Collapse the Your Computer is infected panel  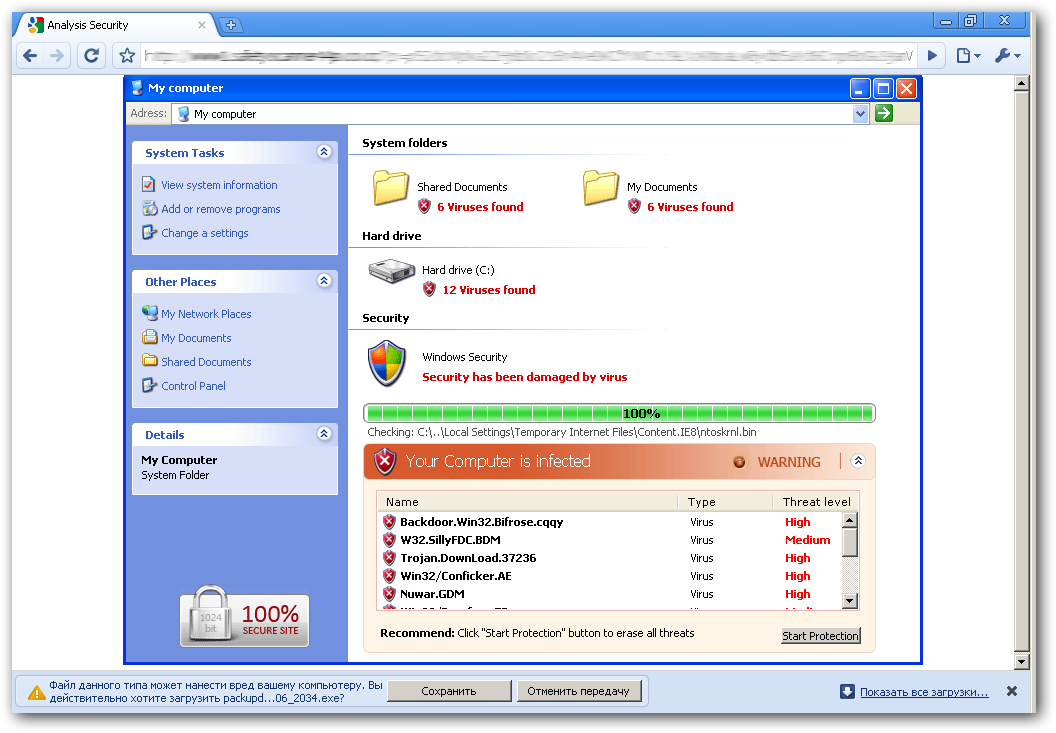click(x=857, y=461)
